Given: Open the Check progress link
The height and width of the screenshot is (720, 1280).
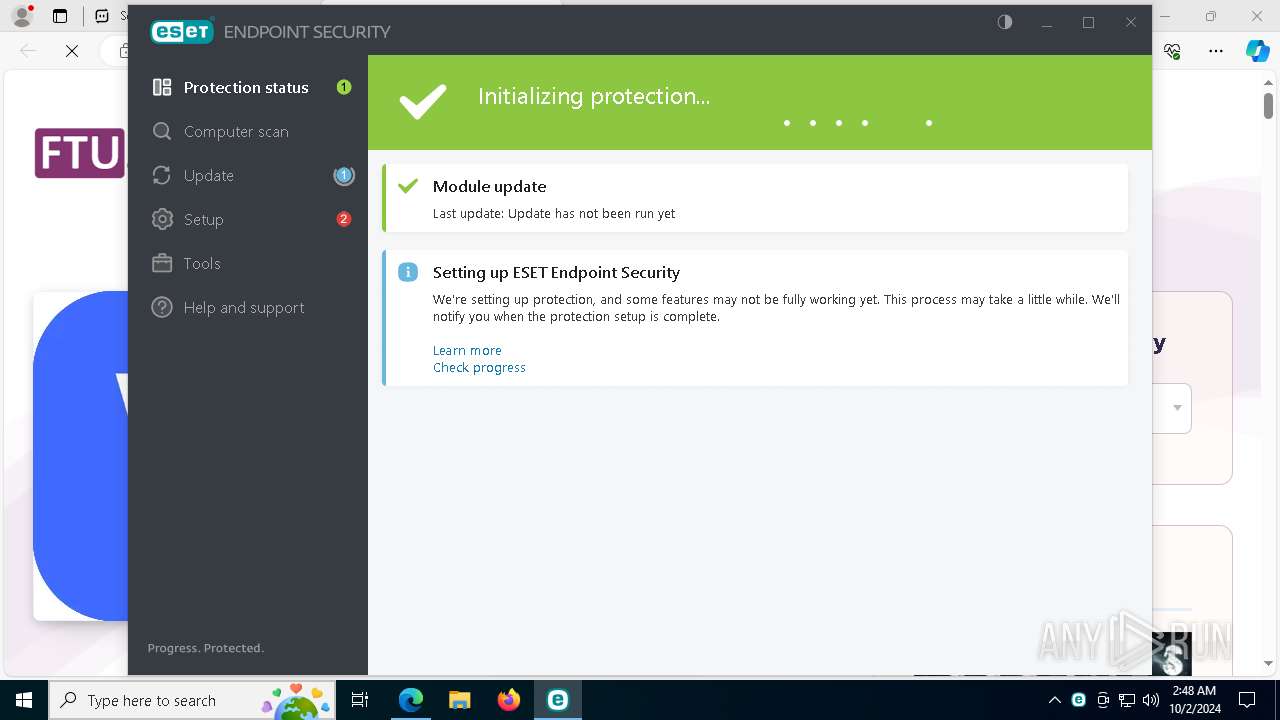Looking at the screenshot, I should (x=479, y=367).
